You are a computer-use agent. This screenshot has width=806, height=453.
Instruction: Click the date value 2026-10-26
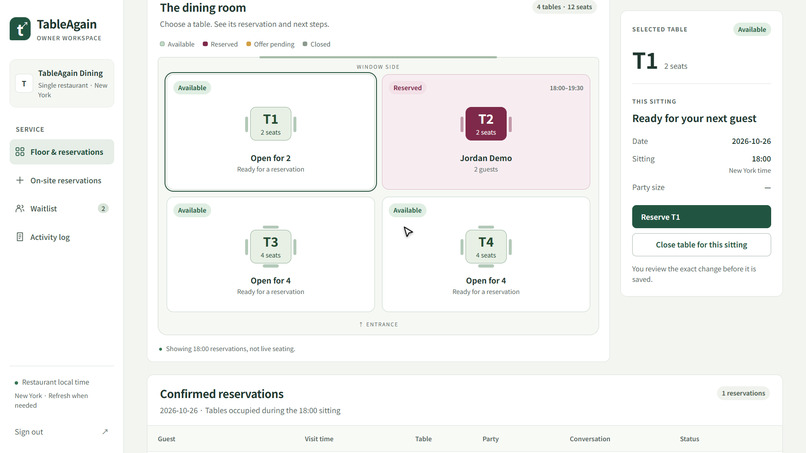[x=751, y=141]
